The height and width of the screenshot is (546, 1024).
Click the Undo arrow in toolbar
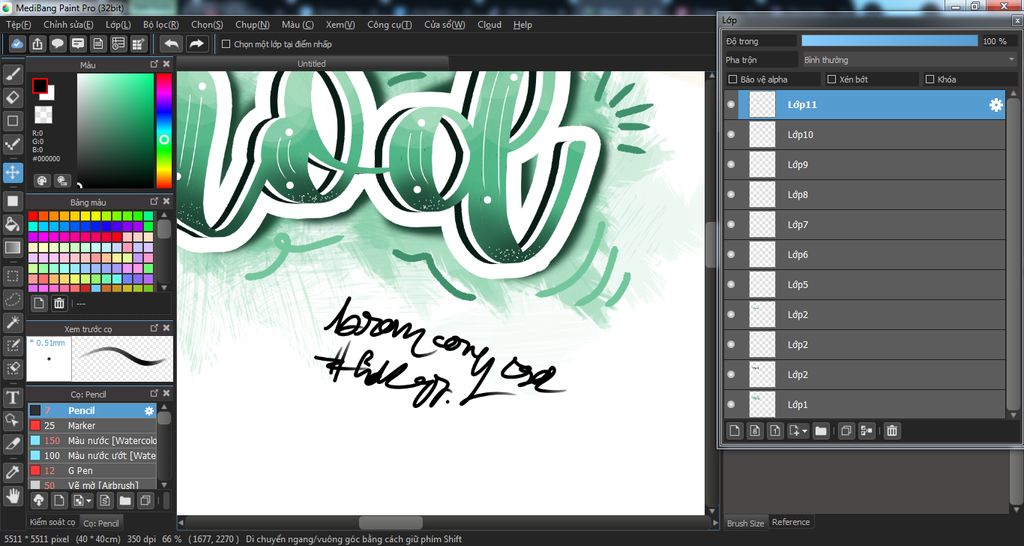pos(171,44)
